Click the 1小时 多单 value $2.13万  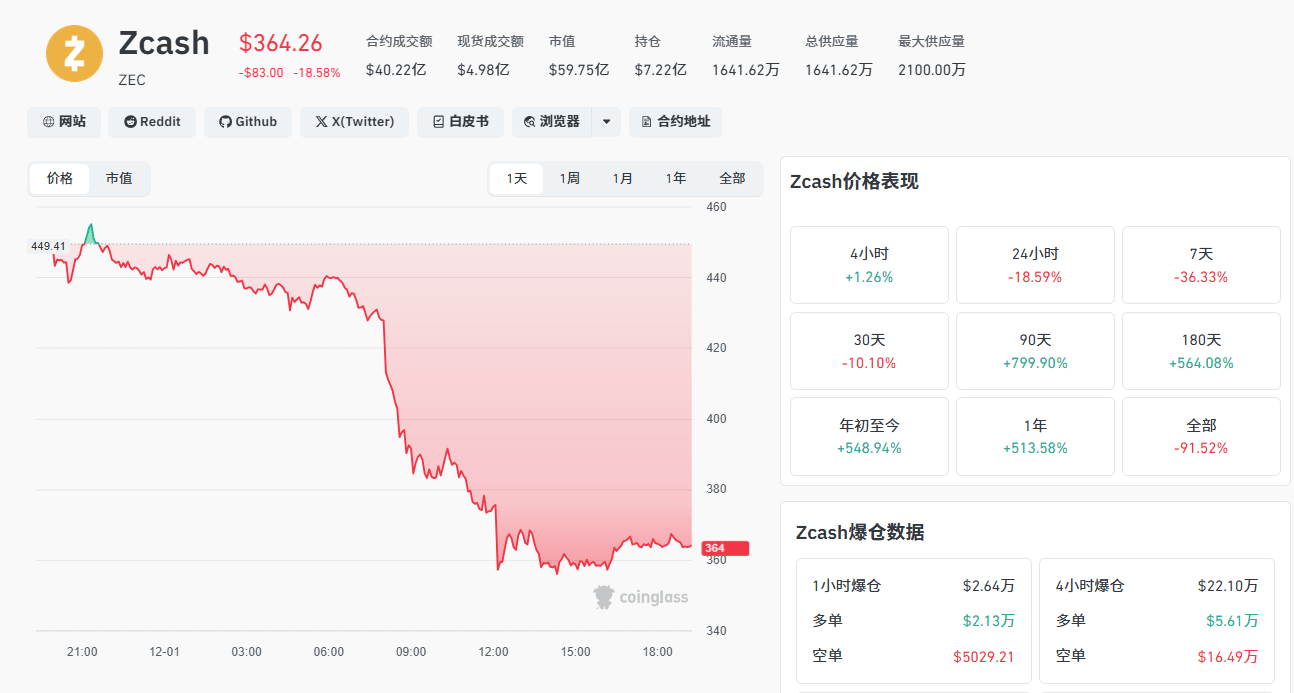[989, 621]
